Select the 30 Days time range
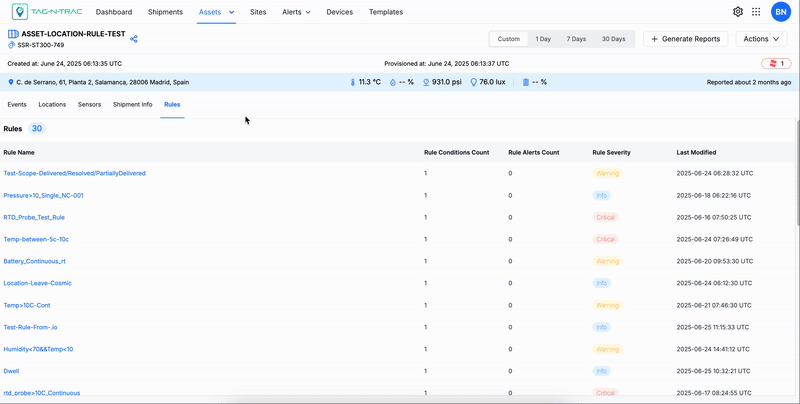This screenshot has height=404, width=800. [x=613, y=39]
